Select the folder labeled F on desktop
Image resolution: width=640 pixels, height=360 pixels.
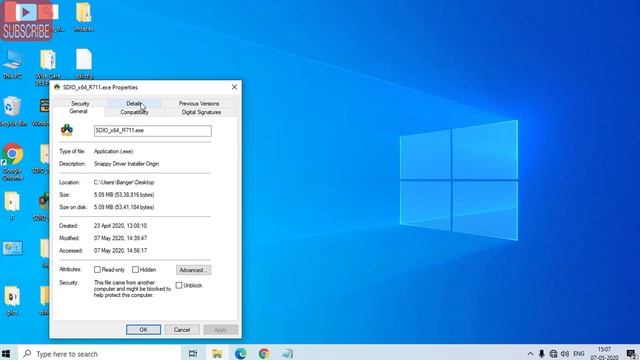[x=12, y=206]
